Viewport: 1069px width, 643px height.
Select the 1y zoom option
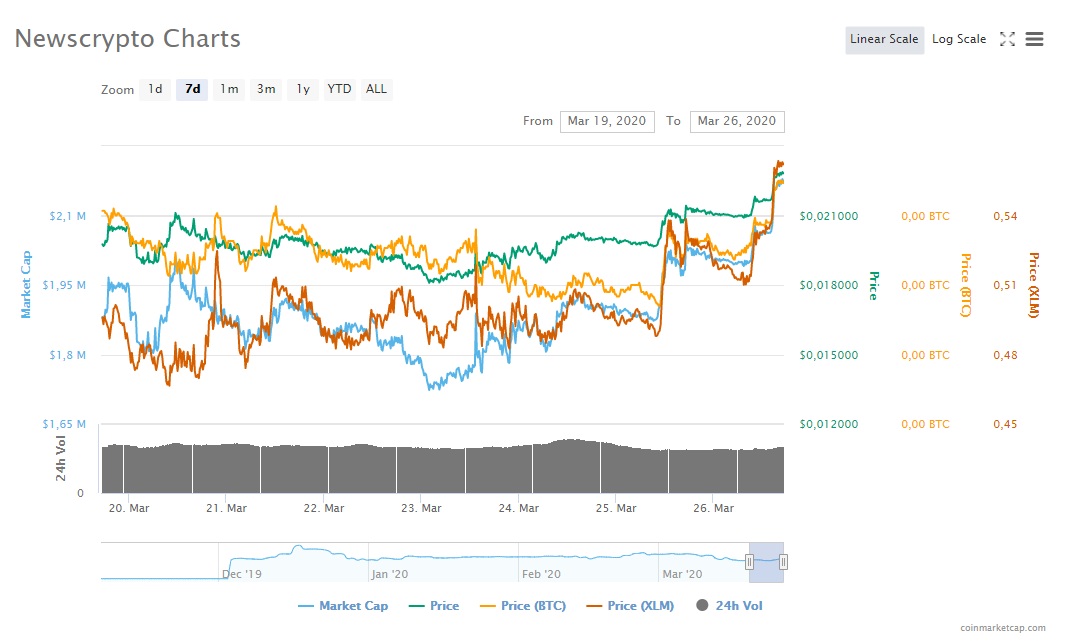(x=303, y=89)
